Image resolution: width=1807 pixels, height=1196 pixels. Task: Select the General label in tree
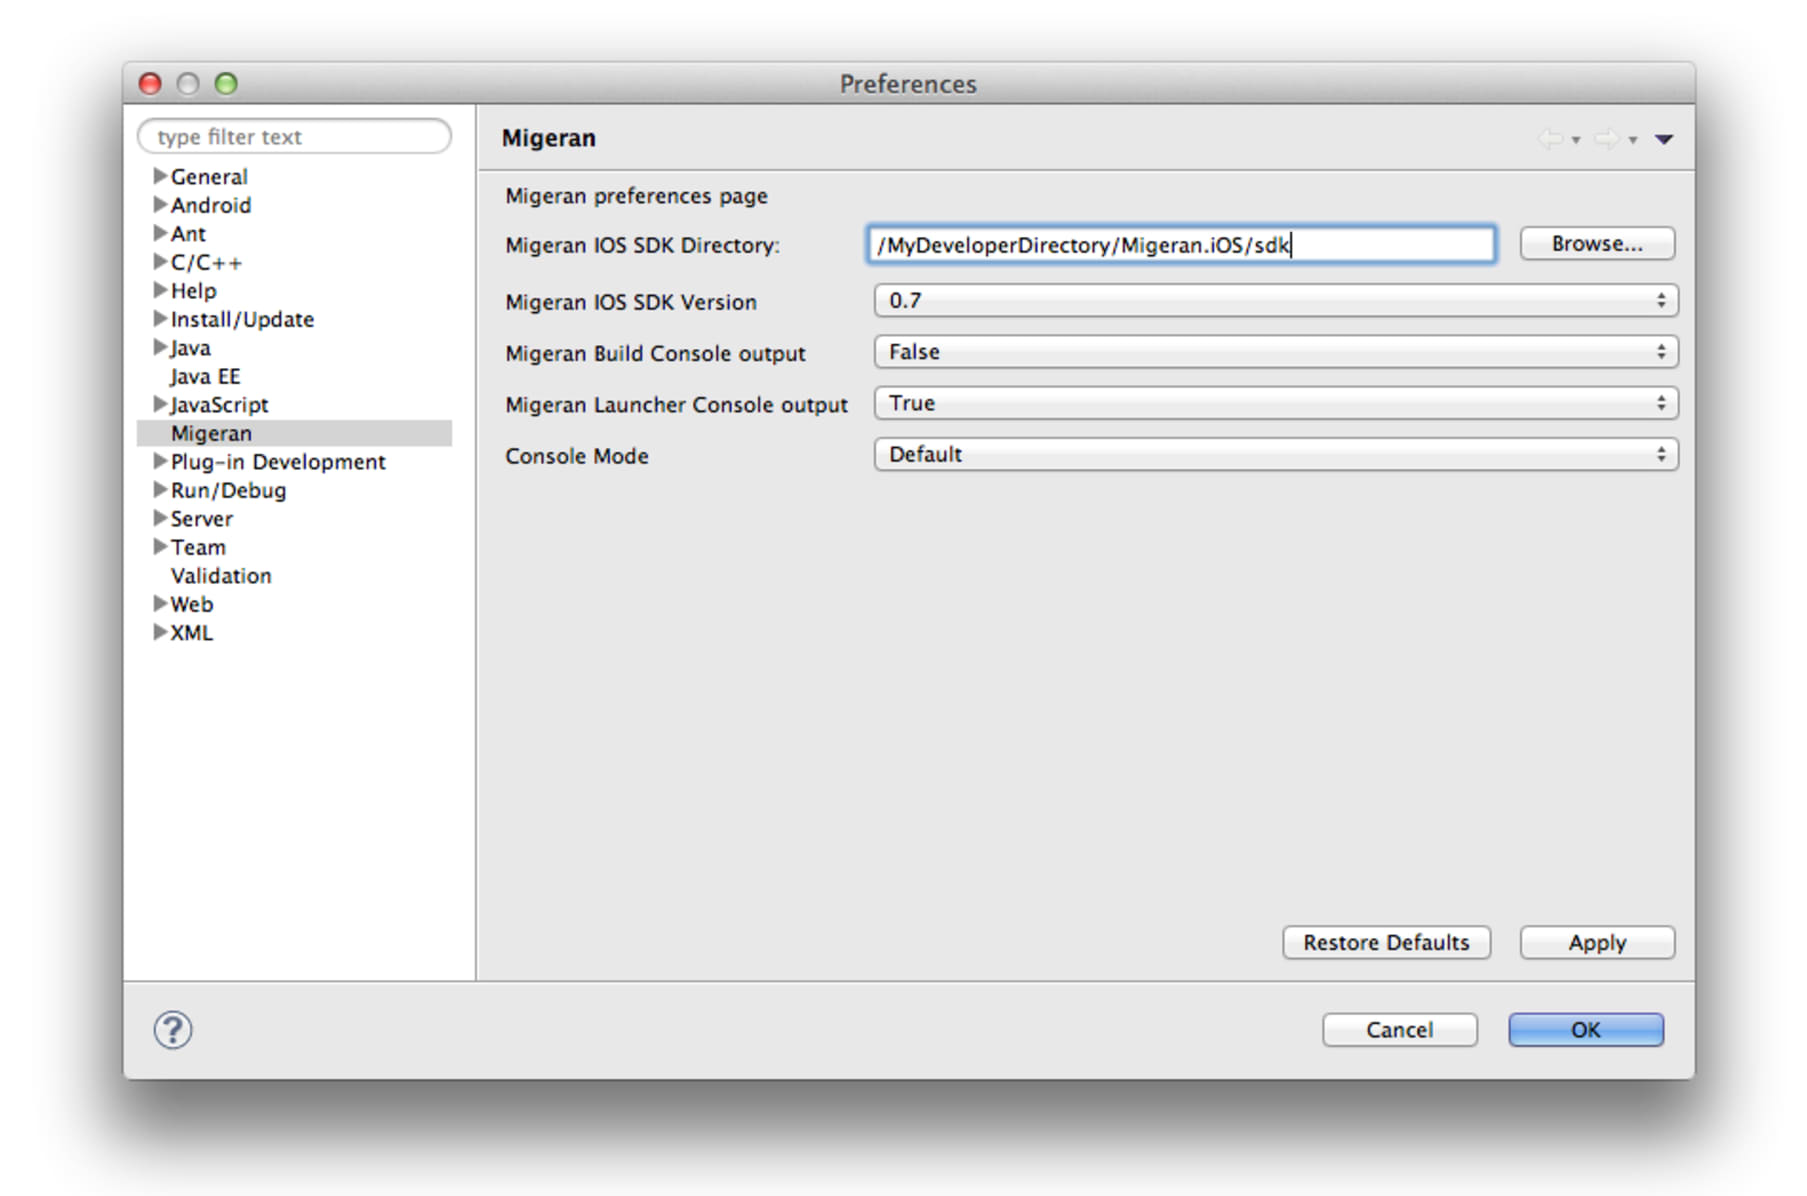(x=209, y=176)
